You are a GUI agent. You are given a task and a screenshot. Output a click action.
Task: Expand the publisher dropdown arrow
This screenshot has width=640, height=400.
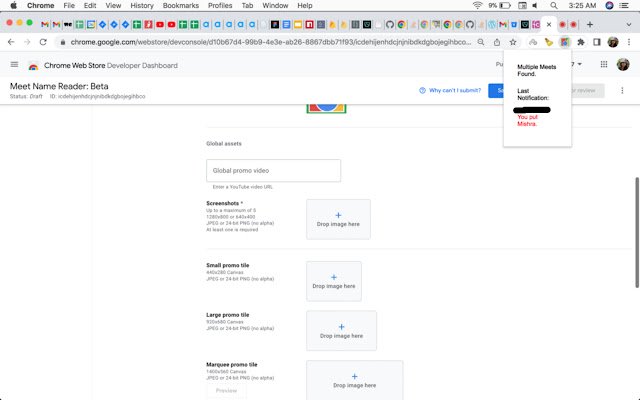[580, 64]
